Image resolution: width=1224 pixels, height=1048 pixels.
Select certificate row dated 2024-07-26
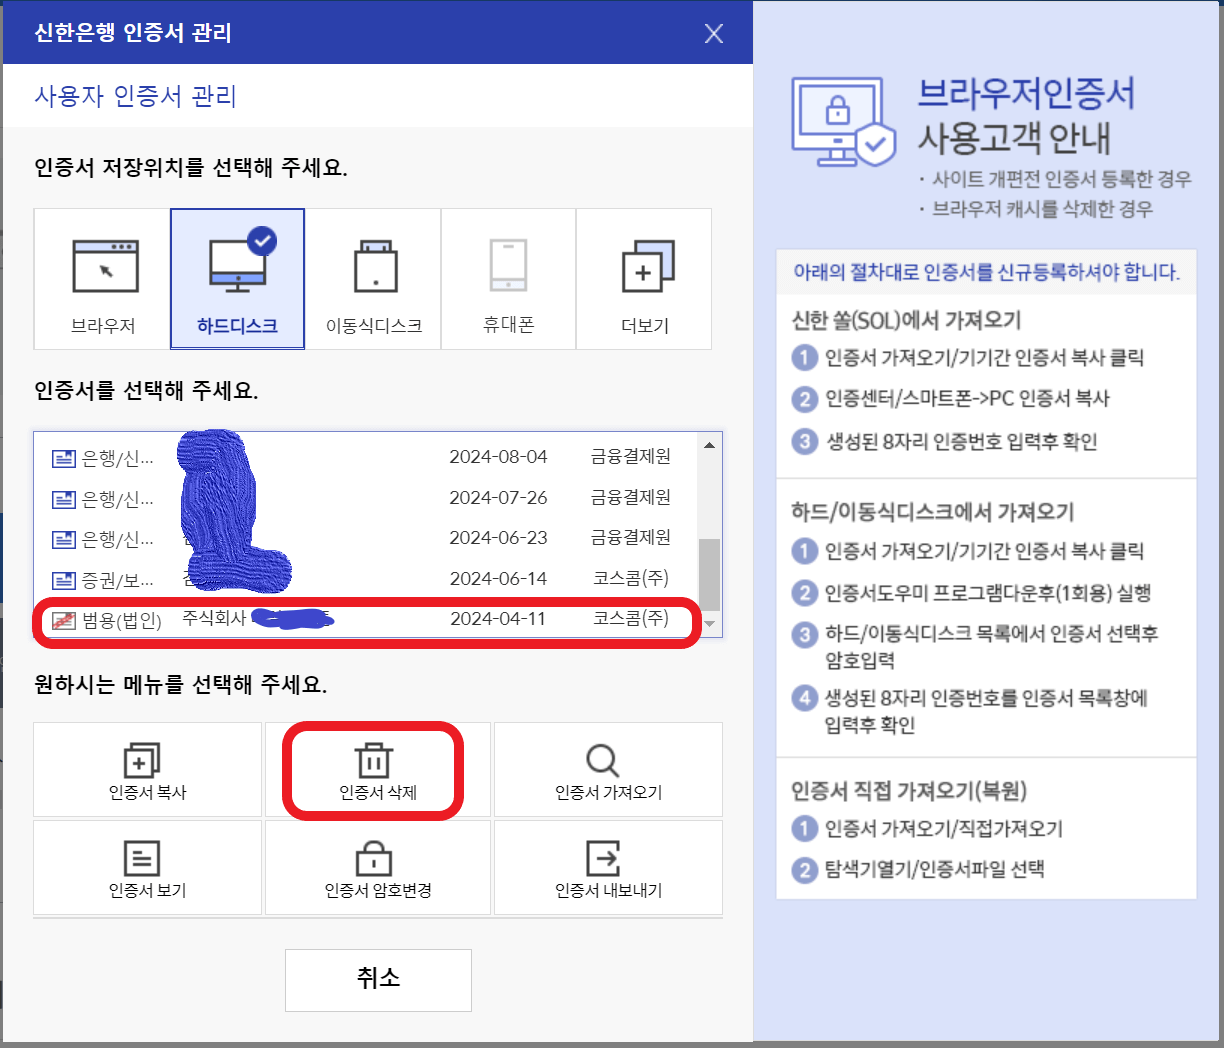tap(366, 497)
